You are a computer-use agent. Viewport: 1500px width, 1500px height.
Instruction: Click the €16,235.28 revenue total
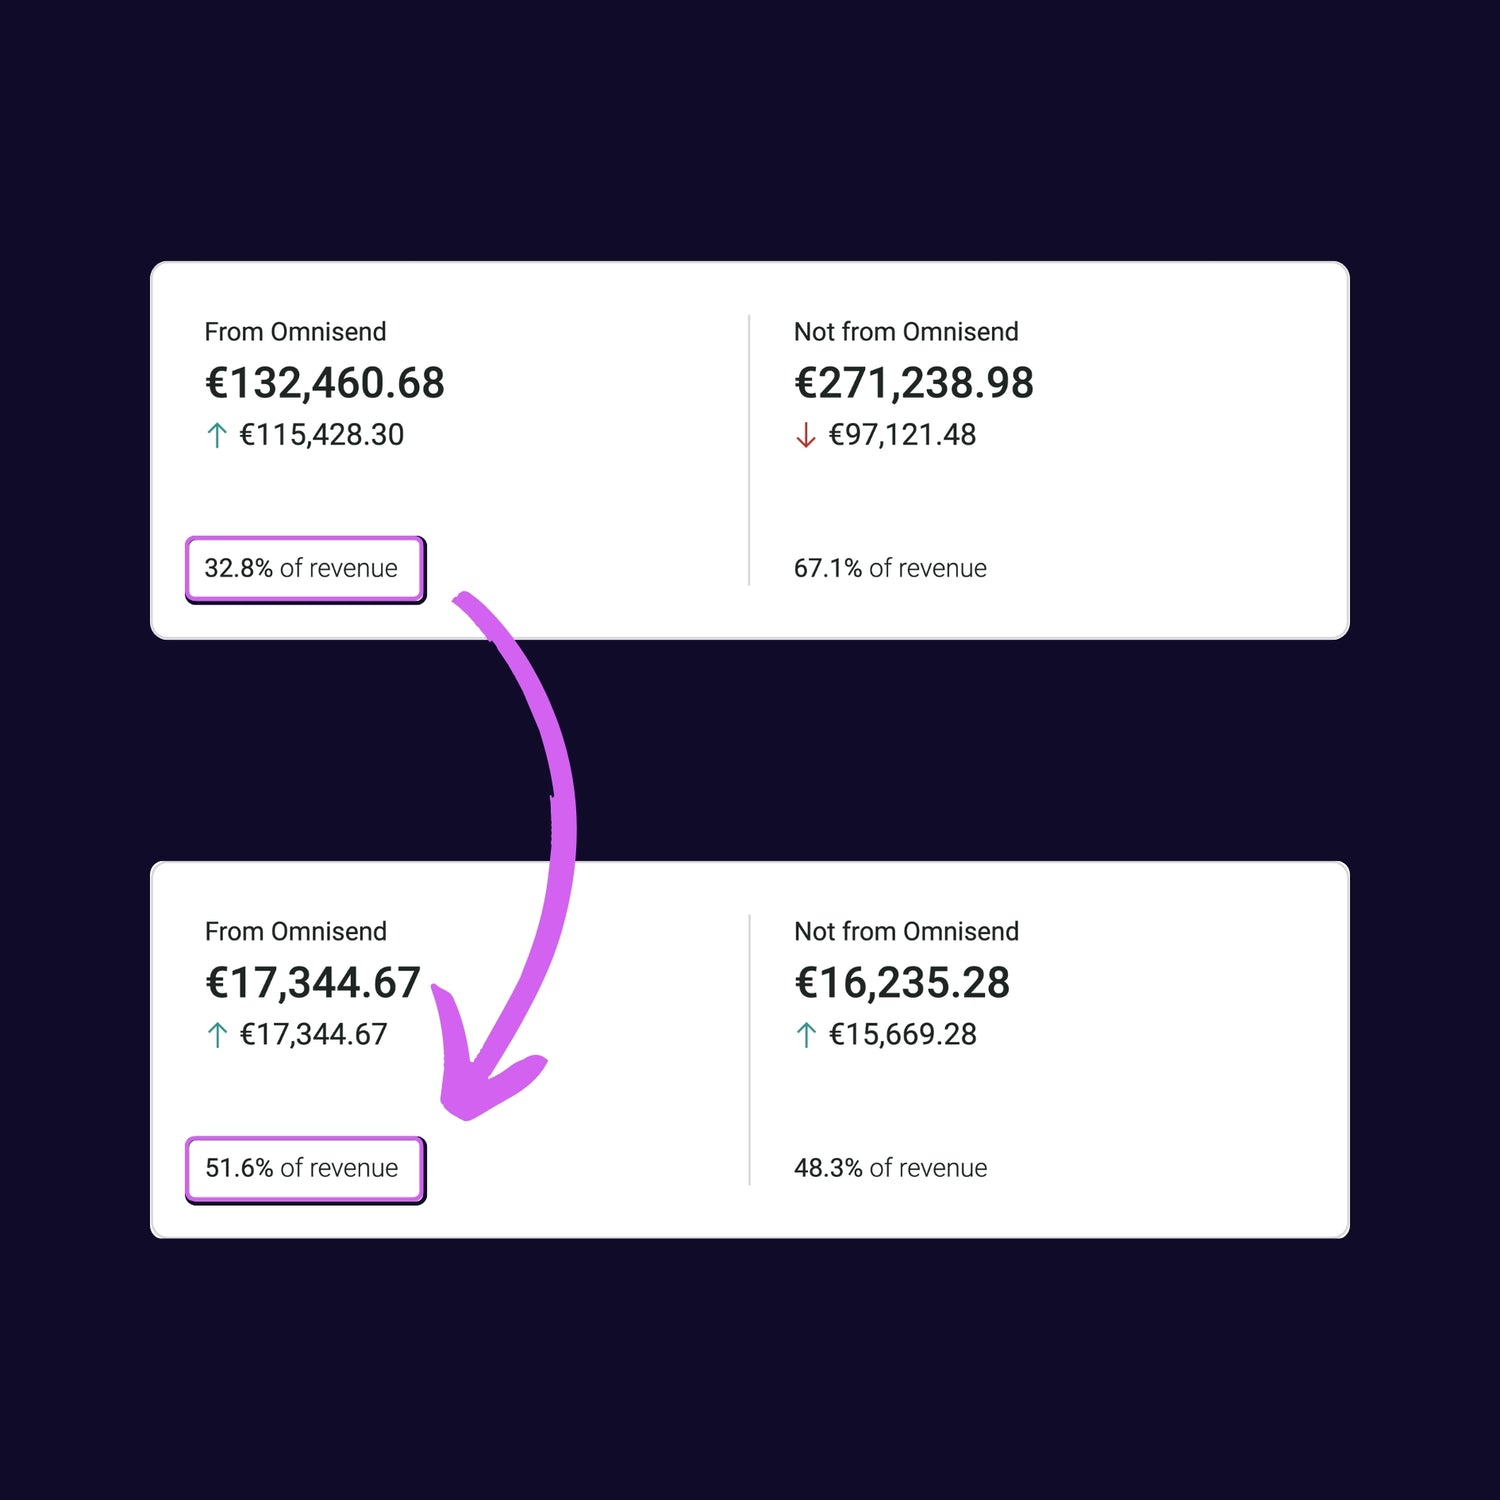[901, 983]
